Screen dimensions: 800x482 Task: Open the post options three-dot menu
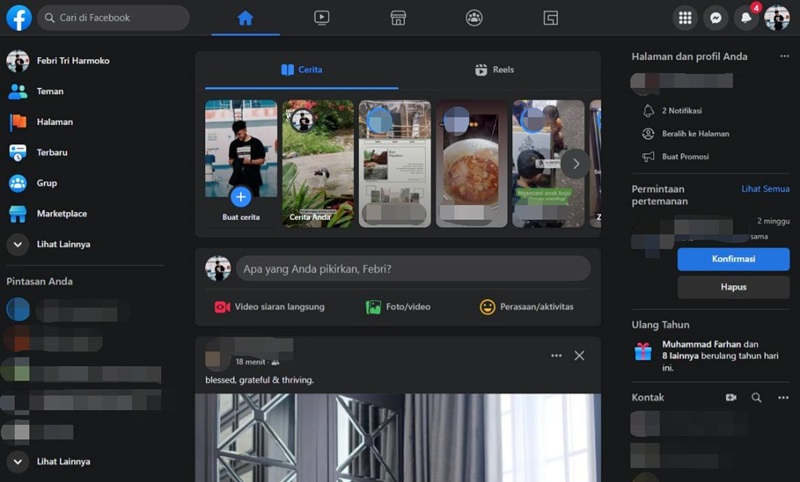pyautogui.click(x=556, y=356)
